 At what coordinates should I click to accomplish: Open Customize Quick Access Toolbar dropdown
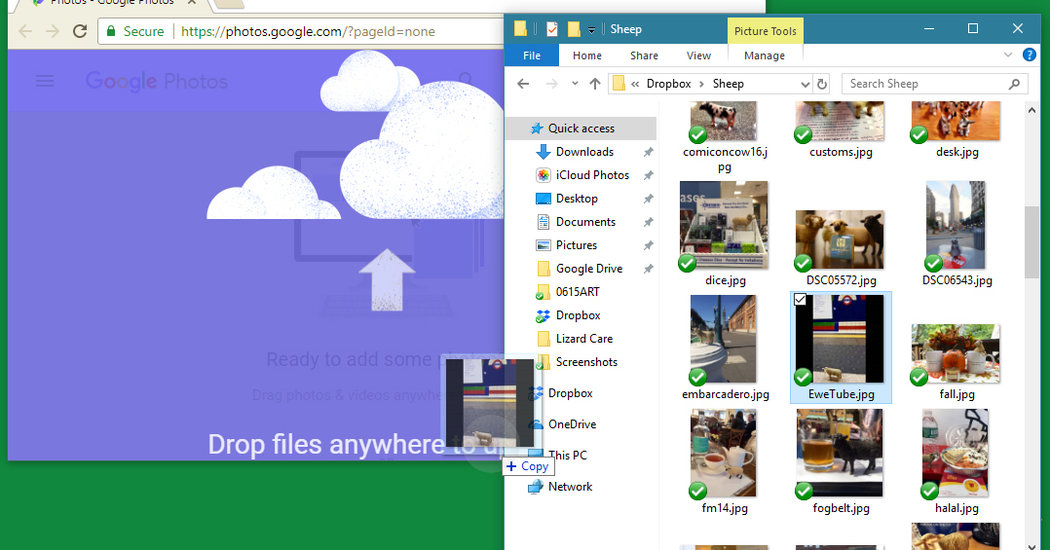pyautogui.click(x=591, y=29)
